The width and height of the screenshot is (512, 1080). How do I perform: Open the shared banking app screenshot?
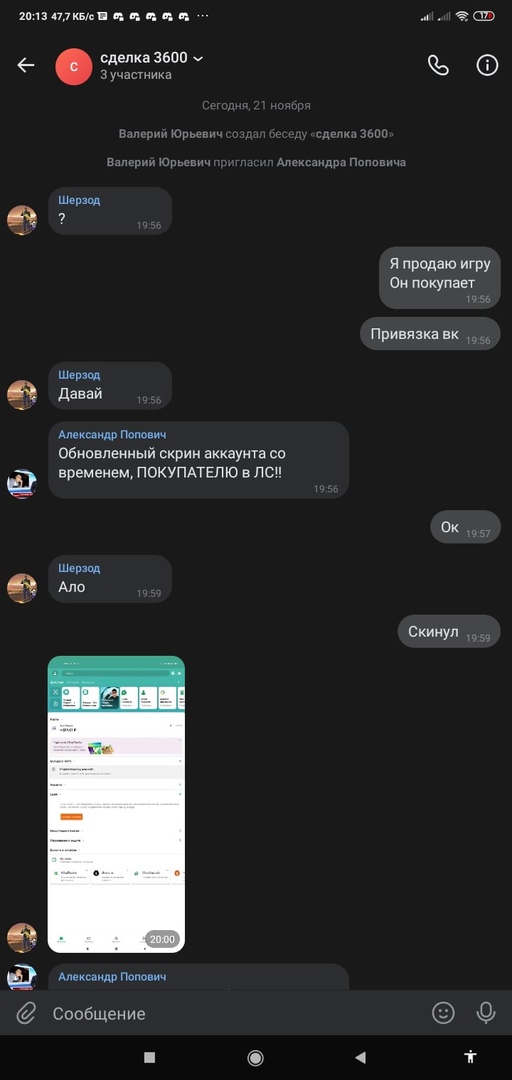click(x=116, y=804)
